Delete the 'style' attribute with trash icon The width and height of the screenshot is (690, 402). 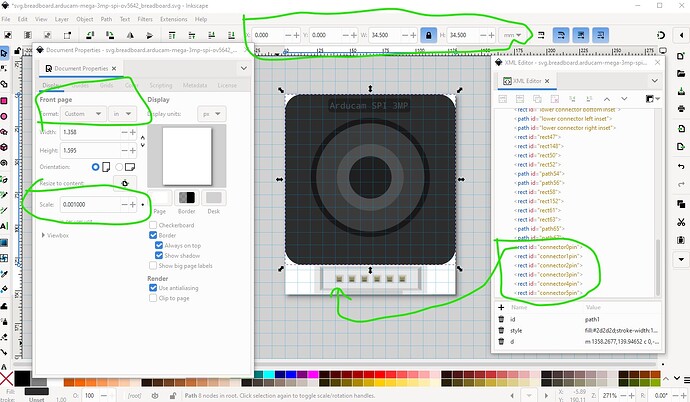tap(503, 329)
